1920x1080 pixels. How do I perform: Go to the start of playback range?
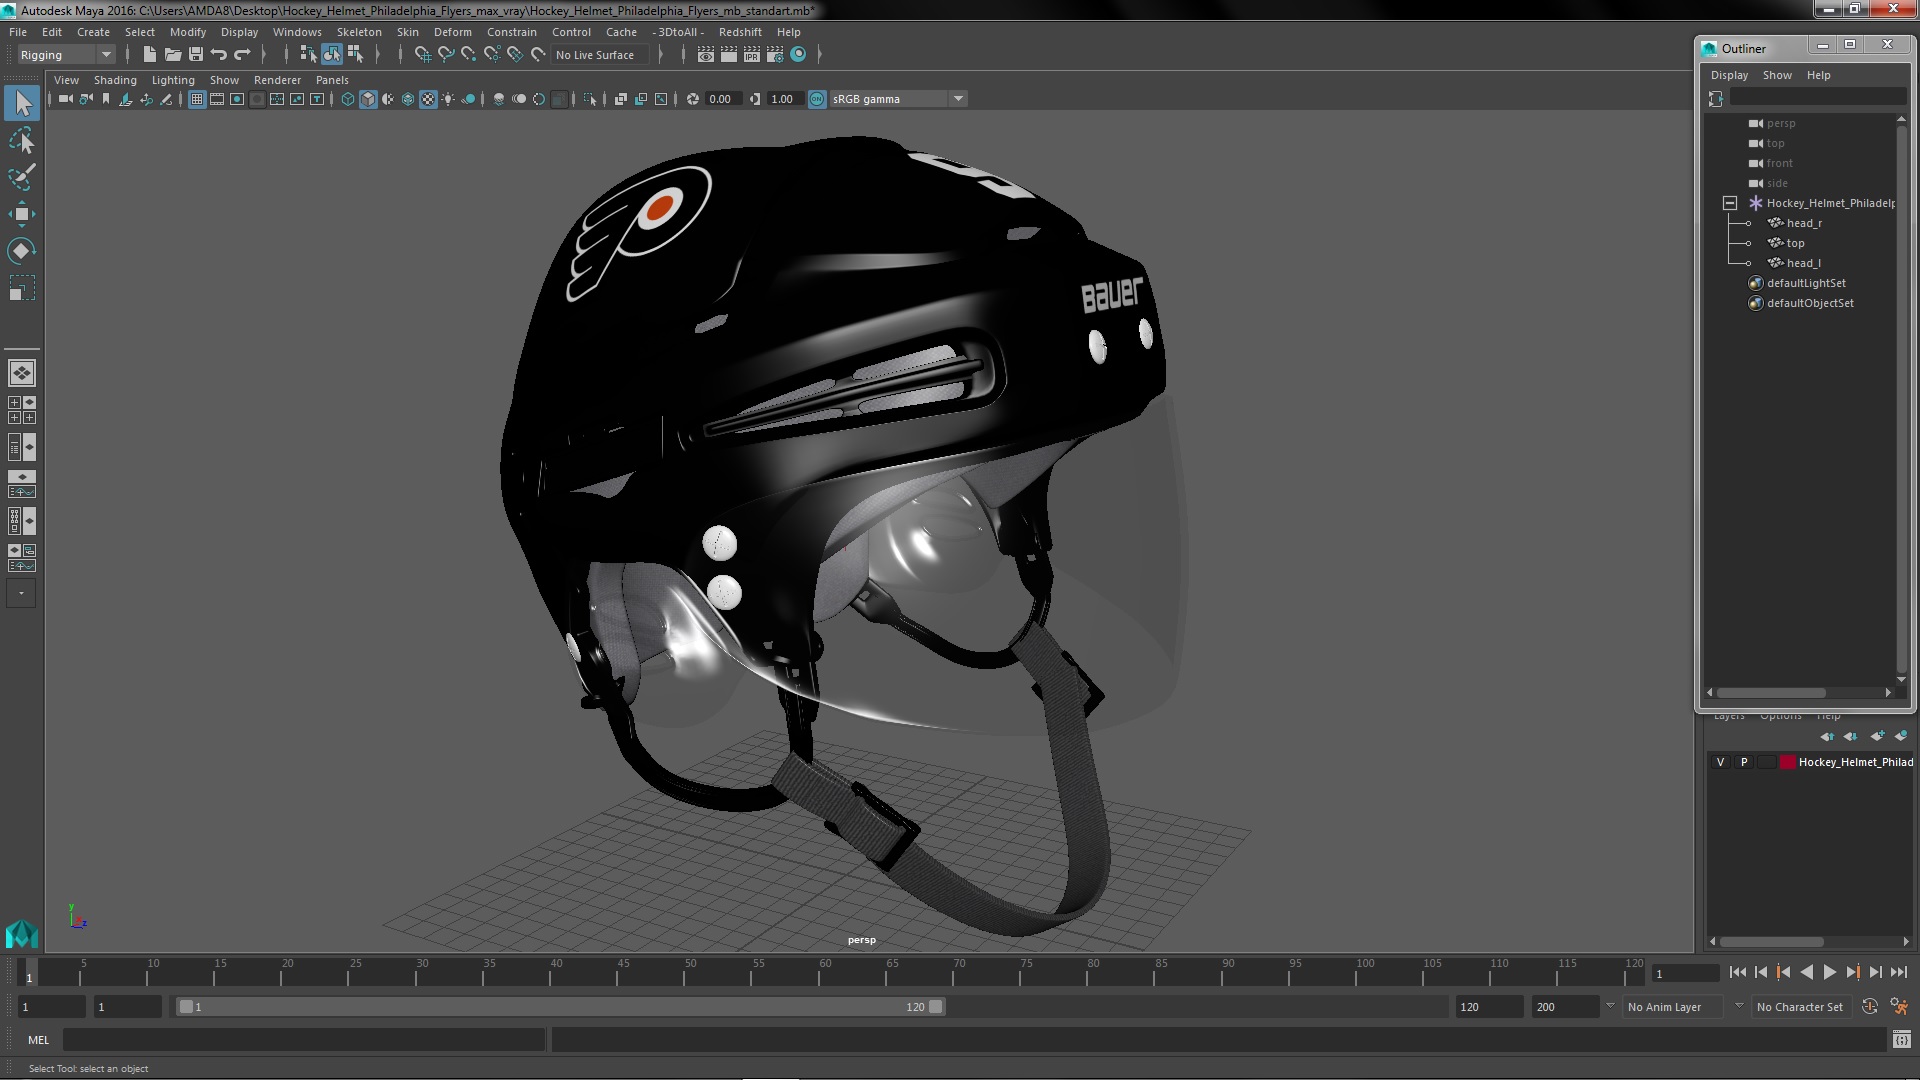tap(1738, 972)
